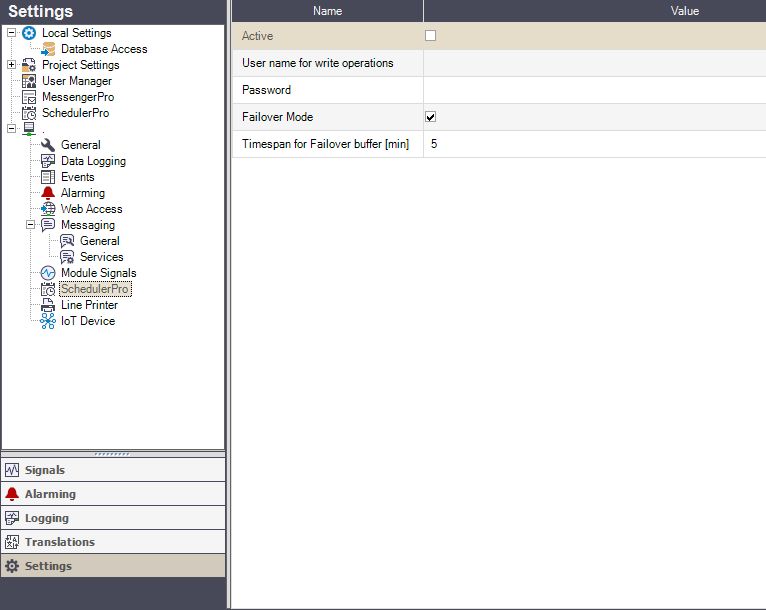Select IoT Device tree item

click(88, 321)
